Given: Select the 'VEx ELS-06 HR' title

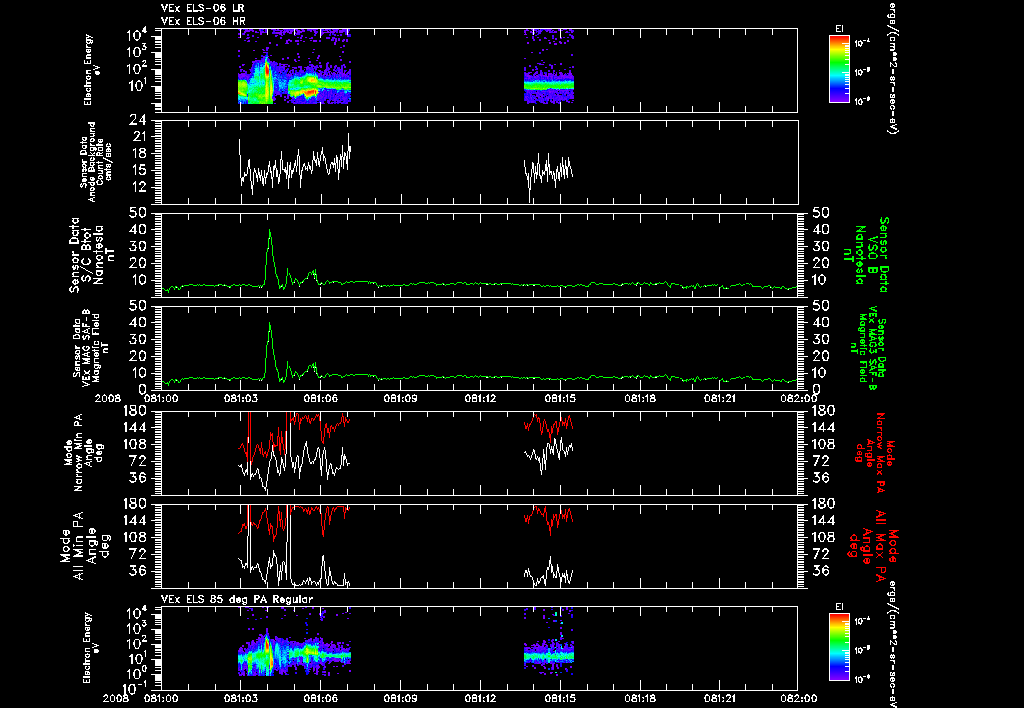Looking at the screenshot, I should point(203,21).
